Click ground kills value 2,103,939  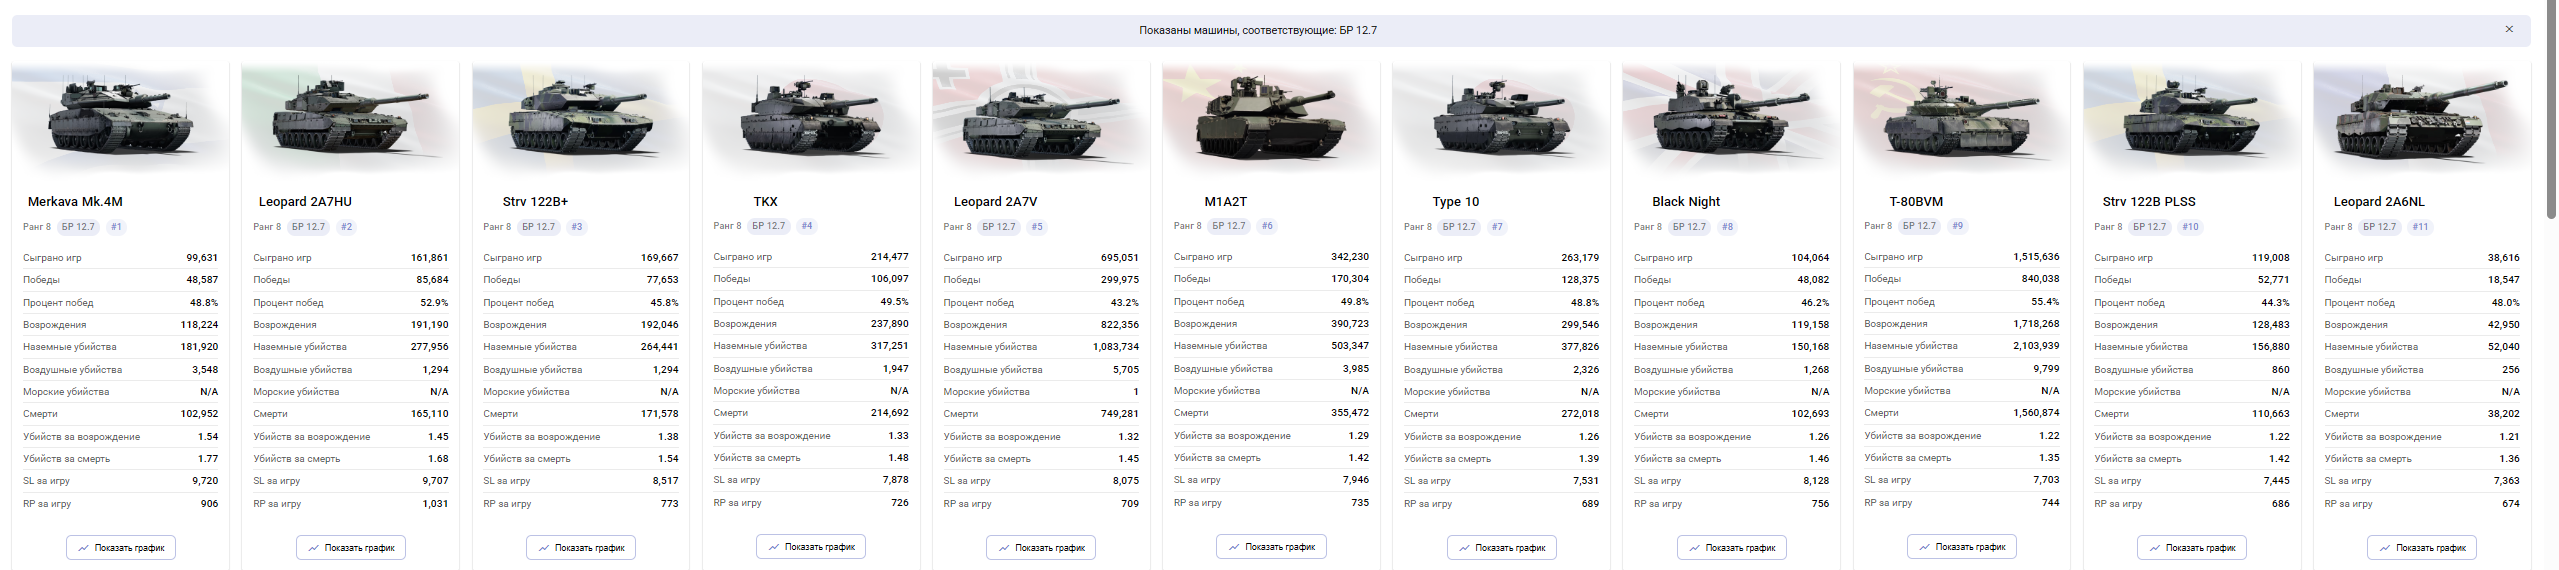coord(2036,346)
